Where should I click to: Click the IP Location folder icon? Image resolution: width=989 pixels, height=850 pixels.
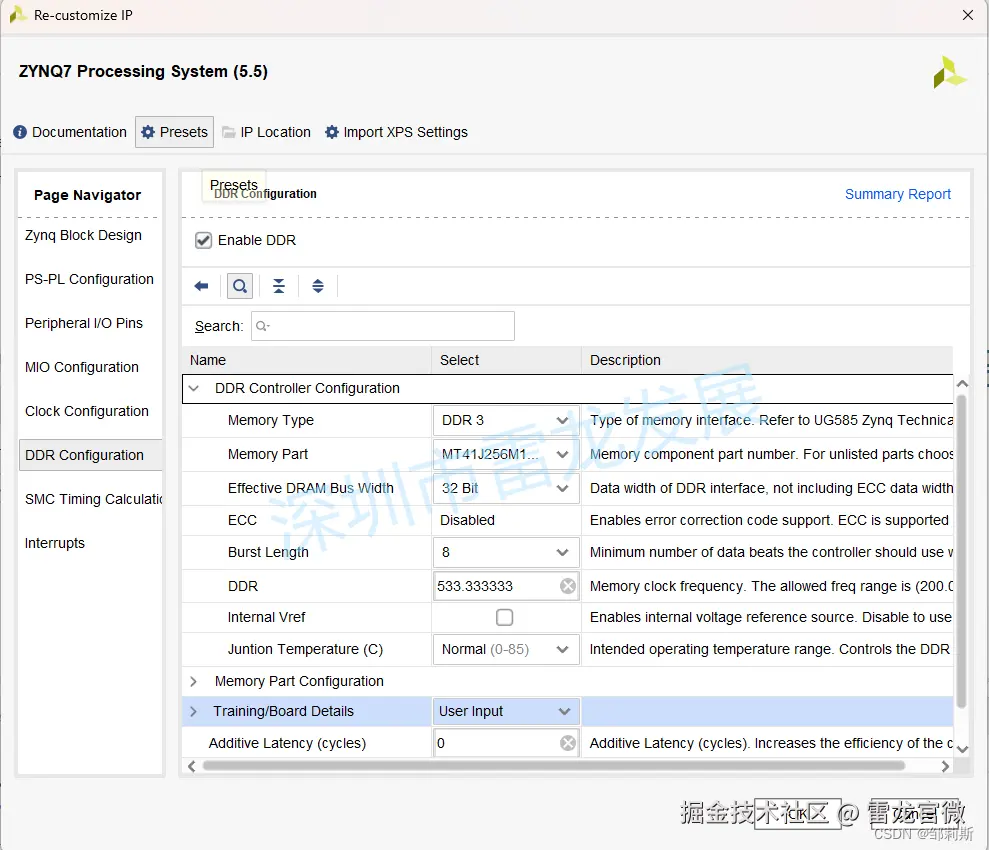tap(229, 132)
